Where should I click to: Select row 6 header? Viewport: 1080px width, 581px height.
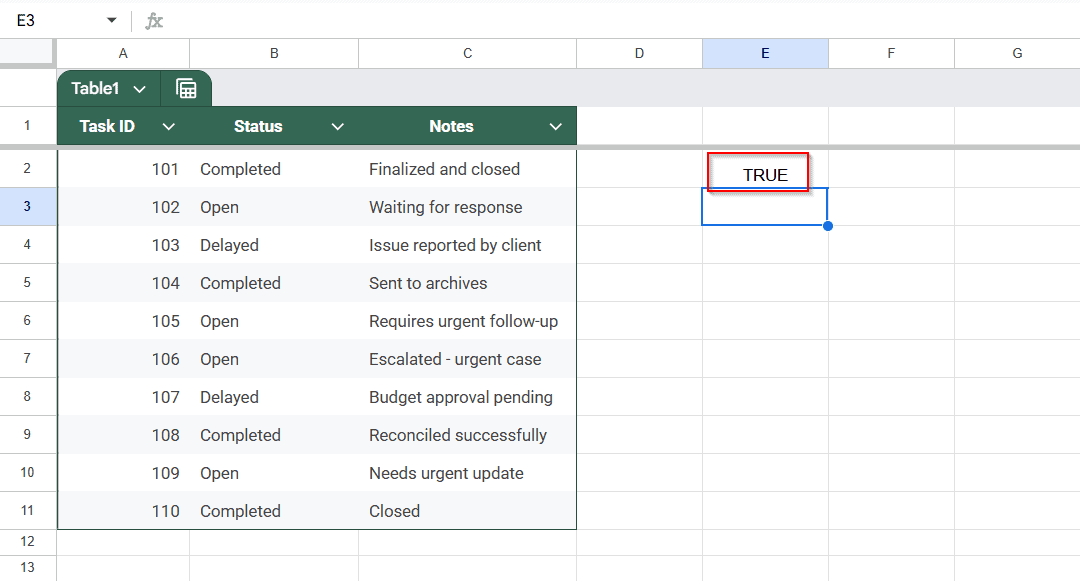tap(28, 320)
